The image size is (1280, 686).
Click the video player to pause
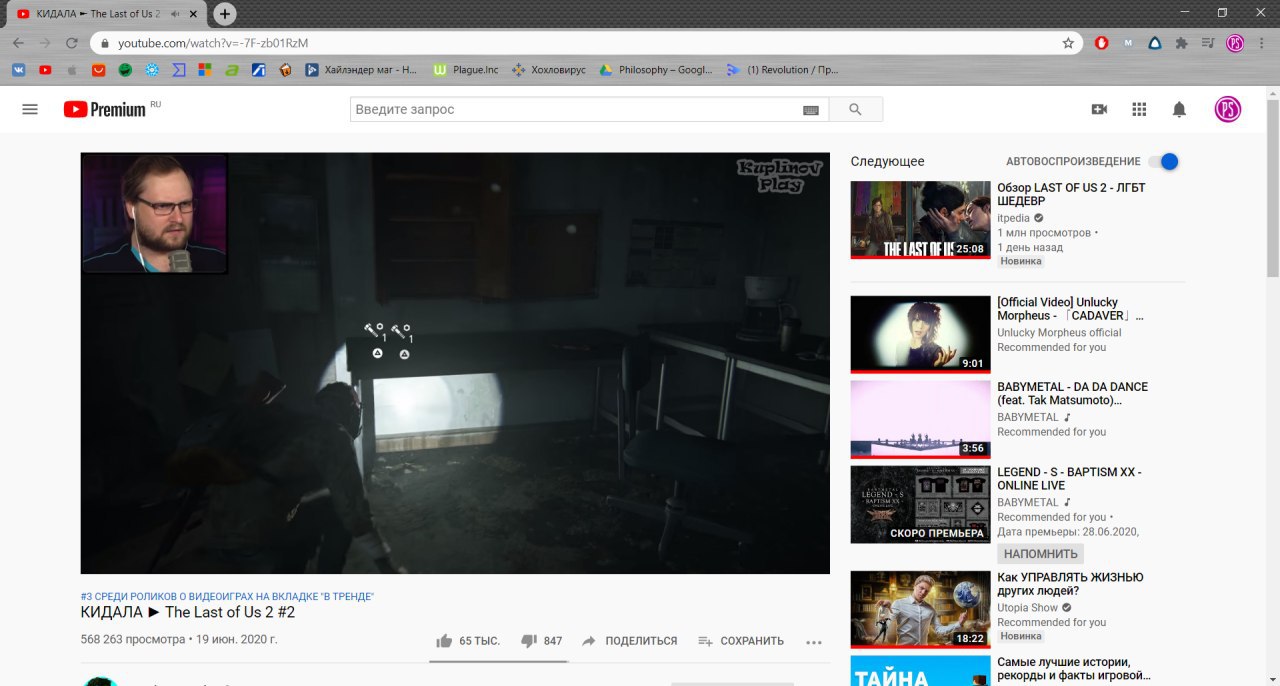(455, 363)
